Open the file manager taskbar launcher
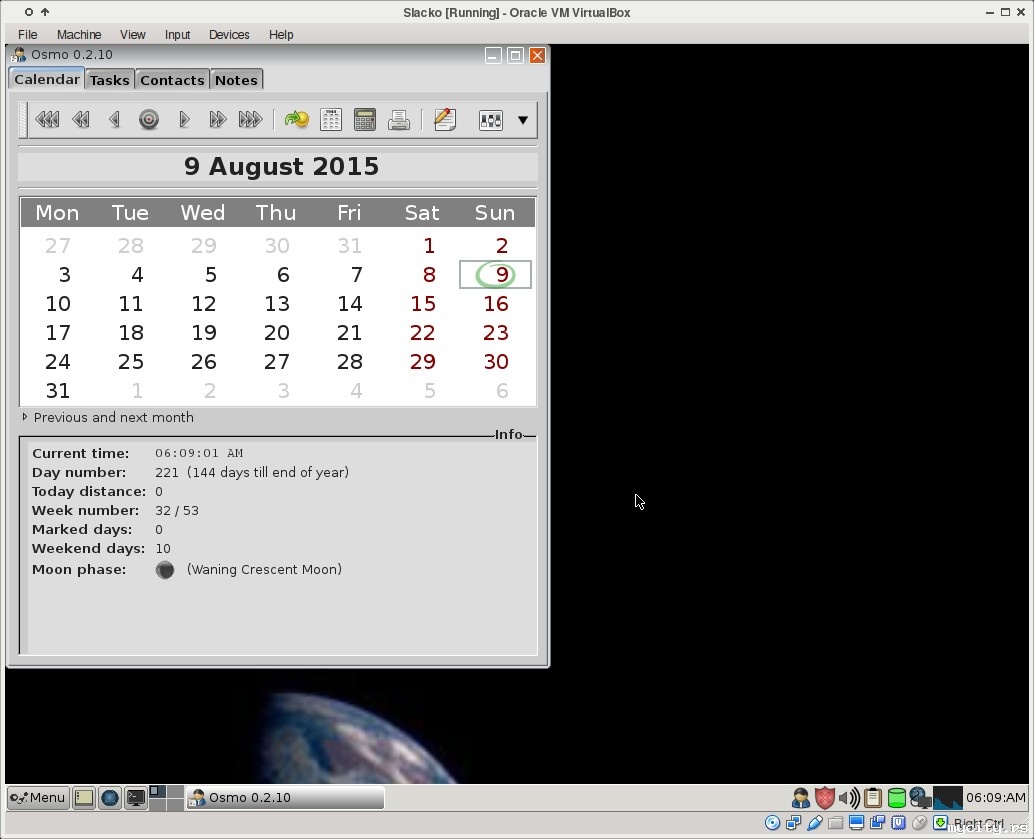This screenshot has width=1034, height=839. 84,798
